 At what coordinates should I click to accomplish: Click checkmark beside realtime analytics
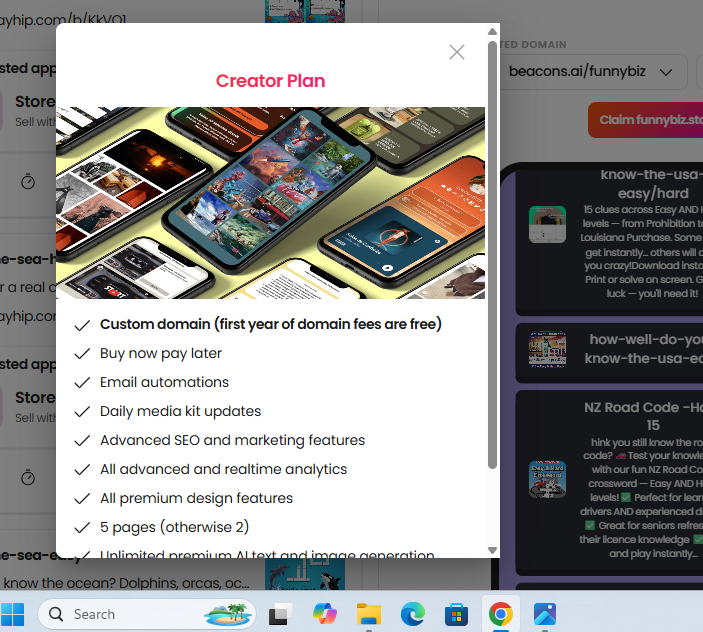pyautogui.click(x=82, y=470)
